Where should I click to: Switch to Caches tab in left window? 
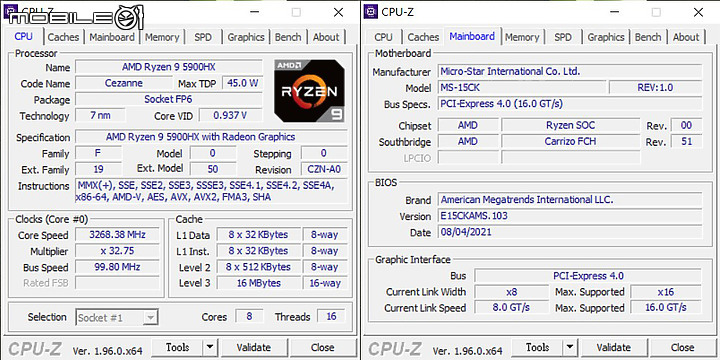[63, 37]
